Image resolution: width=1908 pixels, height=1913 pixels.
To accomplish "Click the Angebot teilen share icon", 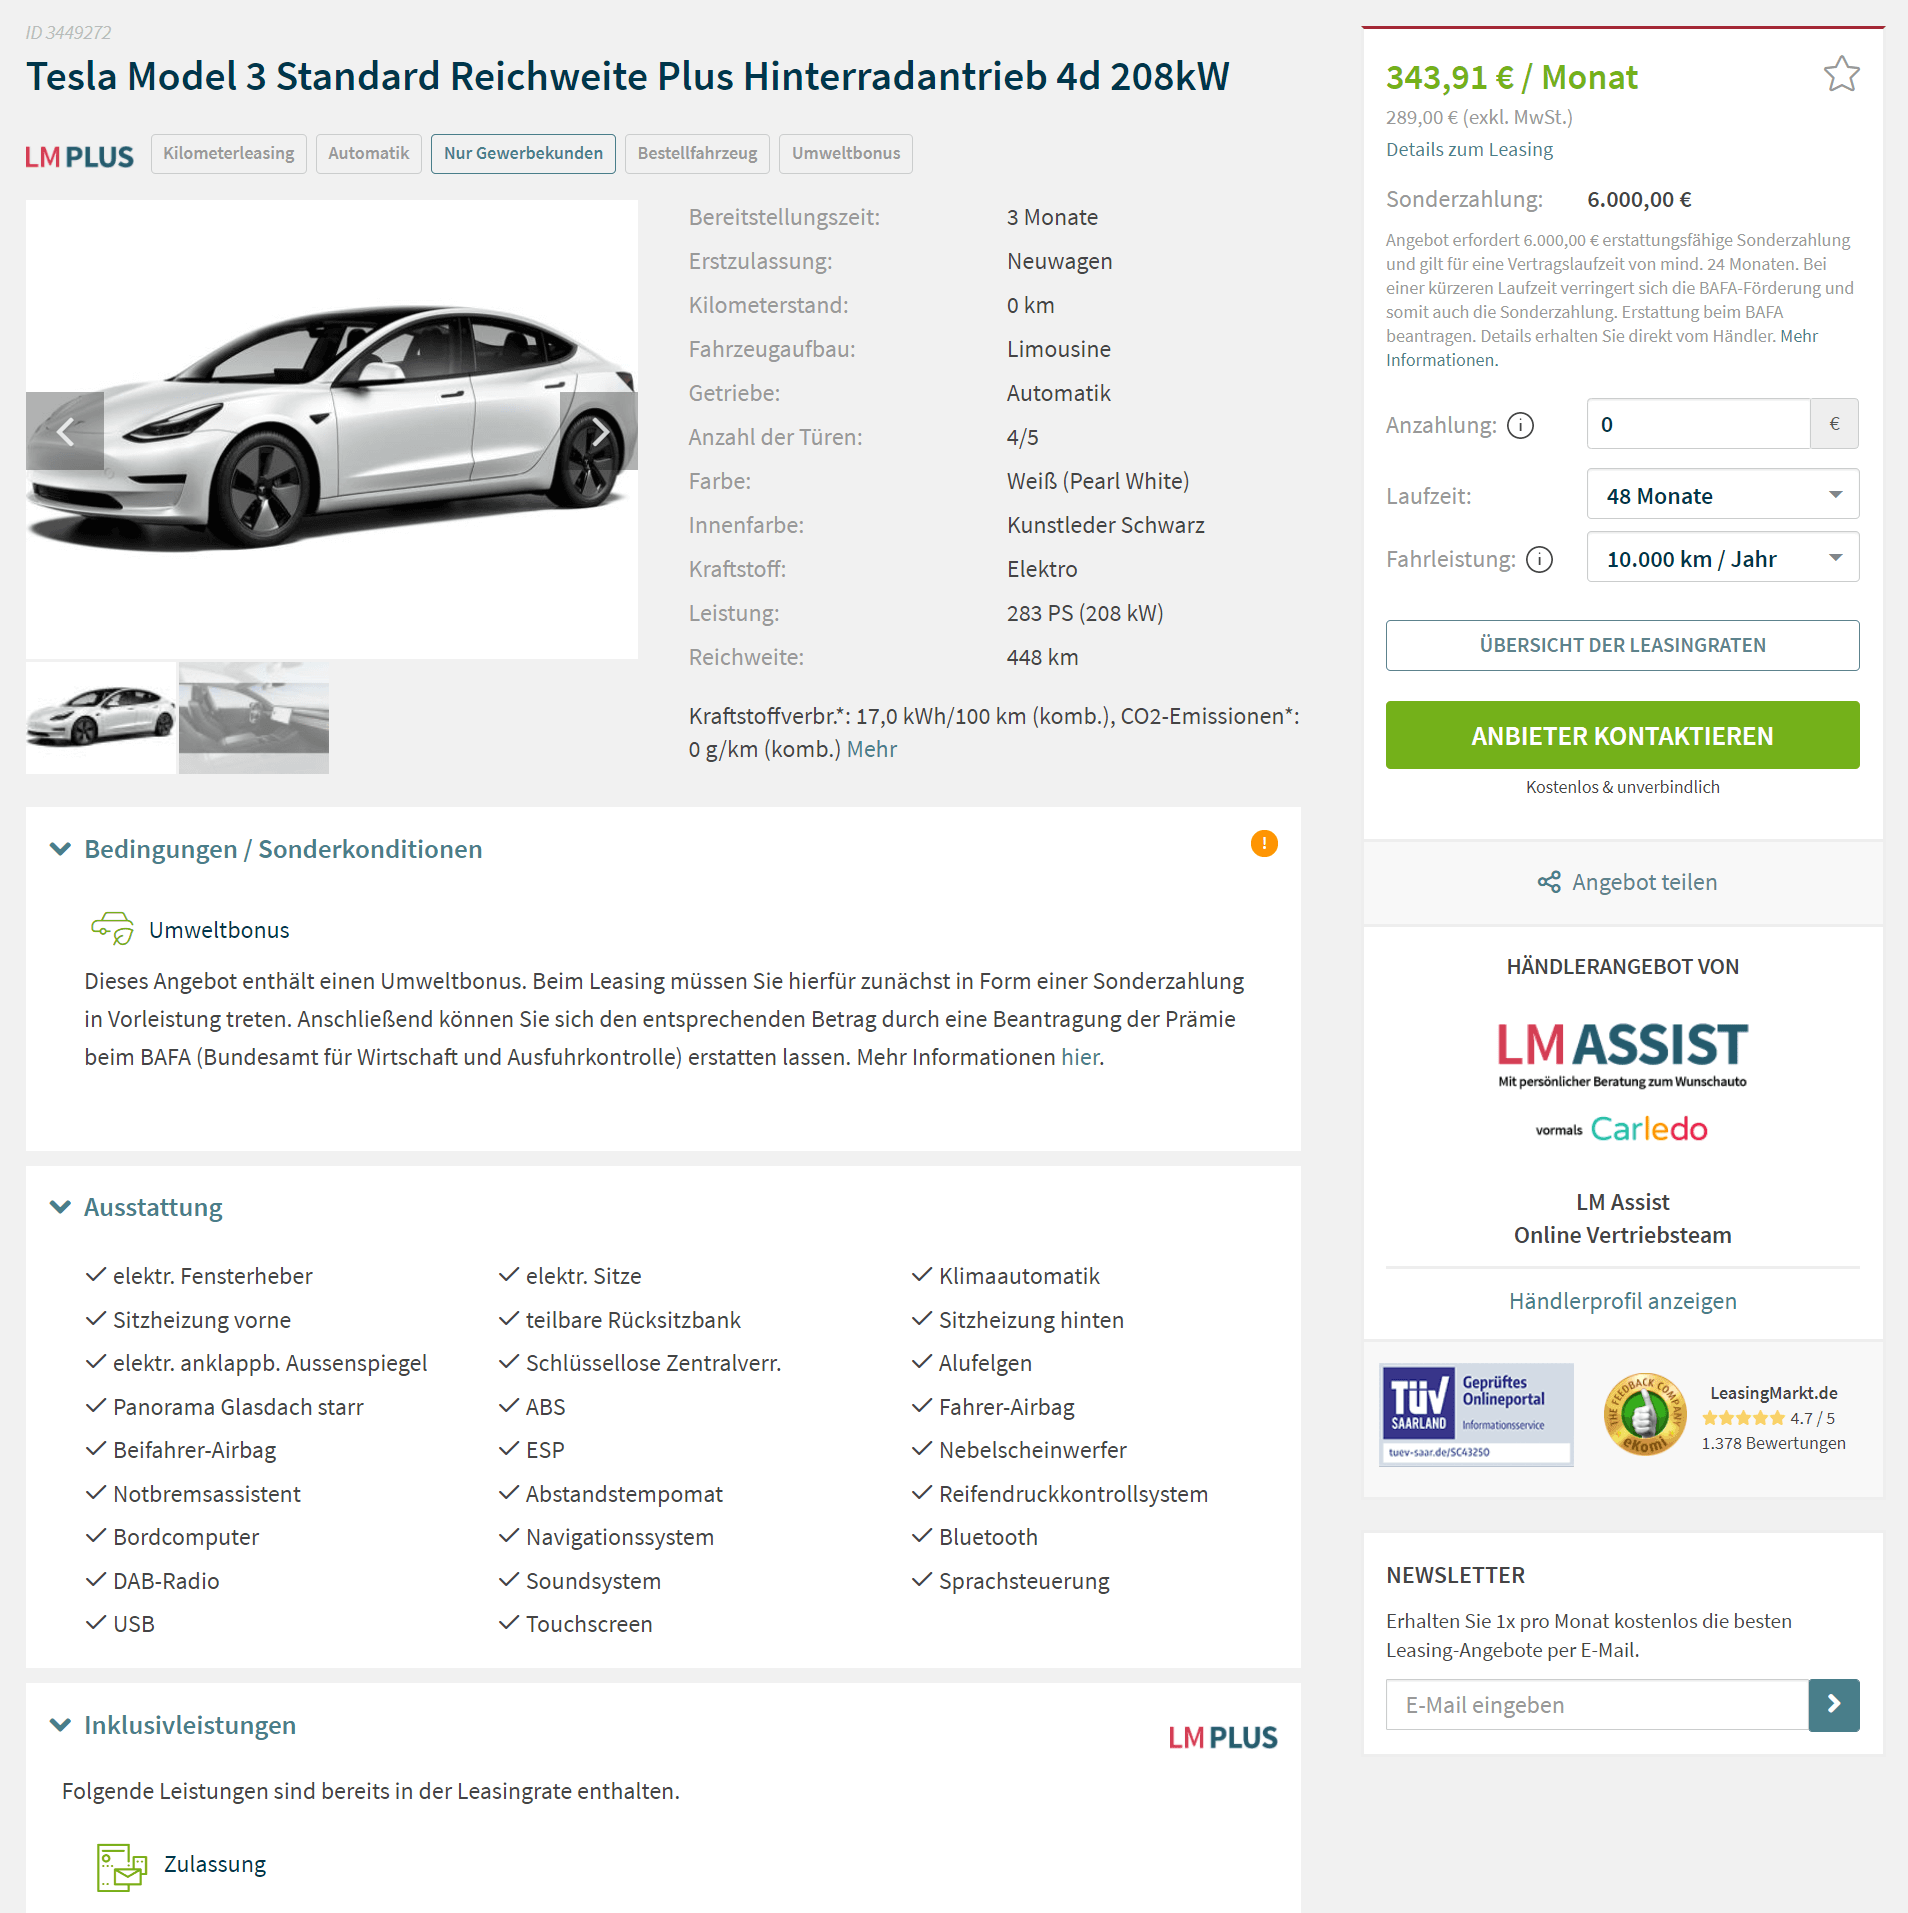I will tap(1549, 882).
